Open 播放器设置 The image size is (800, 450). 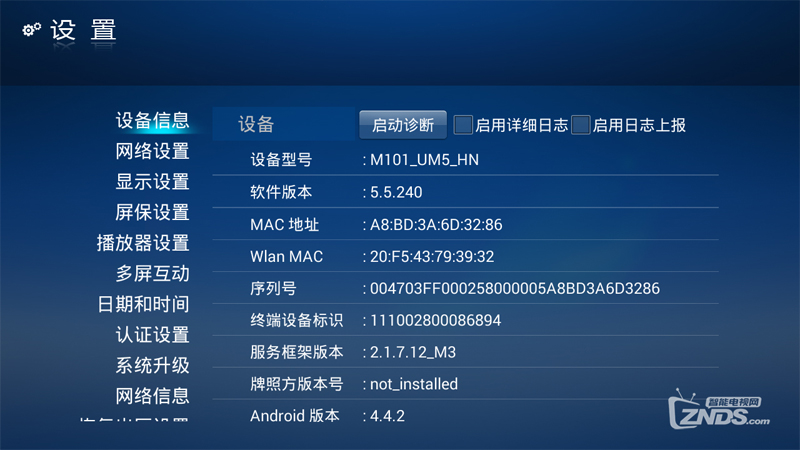pos(143,243)
